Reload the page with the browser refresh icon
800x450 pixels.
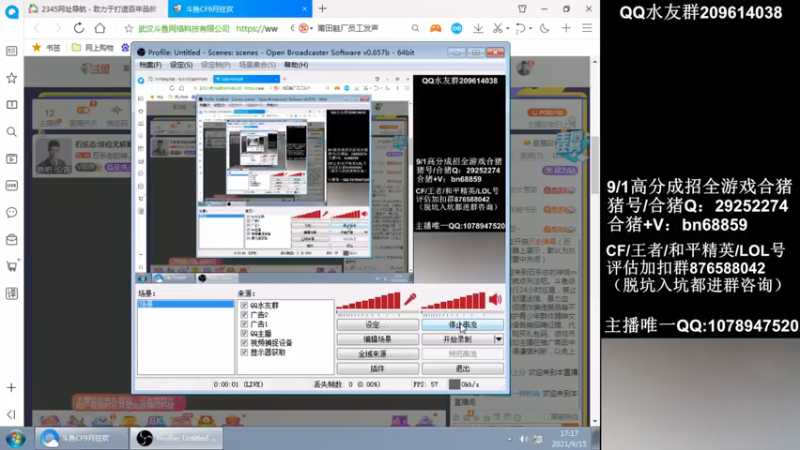[x=79, y=28]
